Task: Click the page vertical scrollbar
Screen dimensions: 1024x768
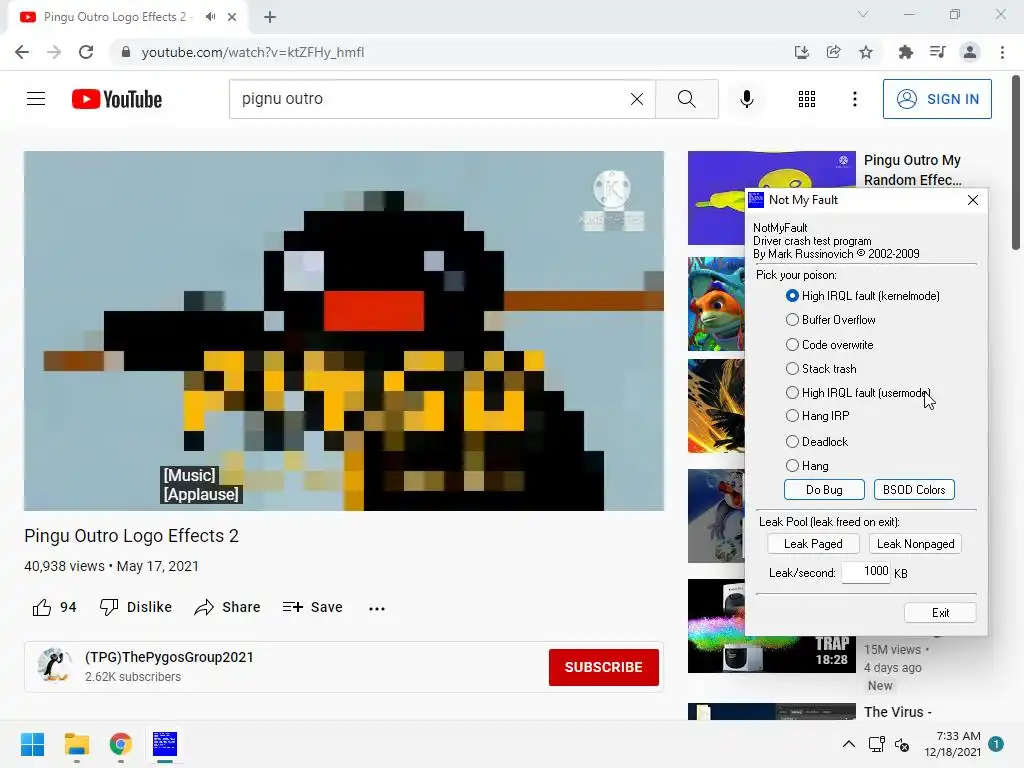Action: pyautogui.click(x=1016, y=162)
